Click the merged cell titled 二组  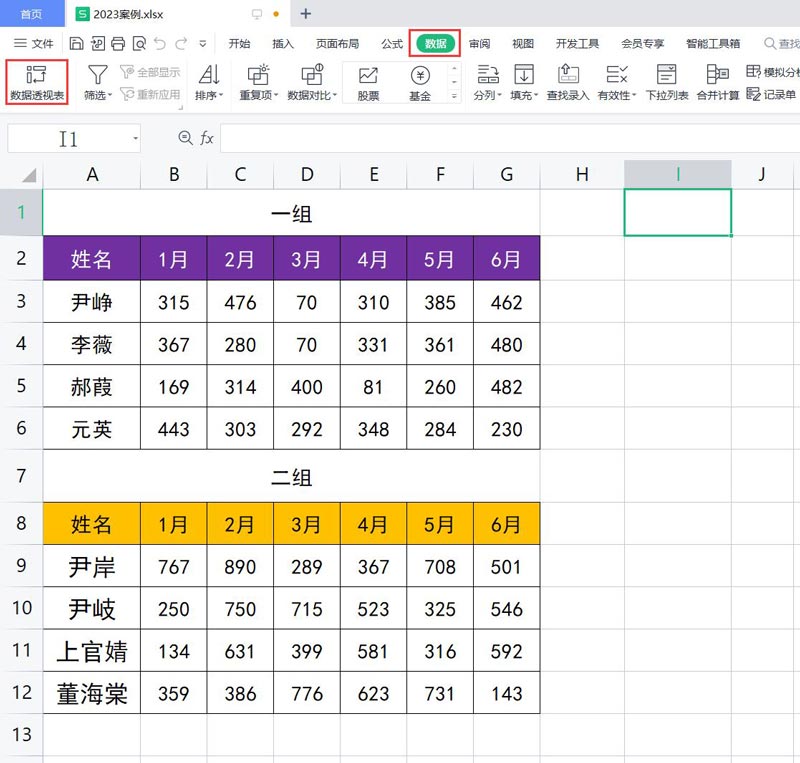click(x=291, y=476)
